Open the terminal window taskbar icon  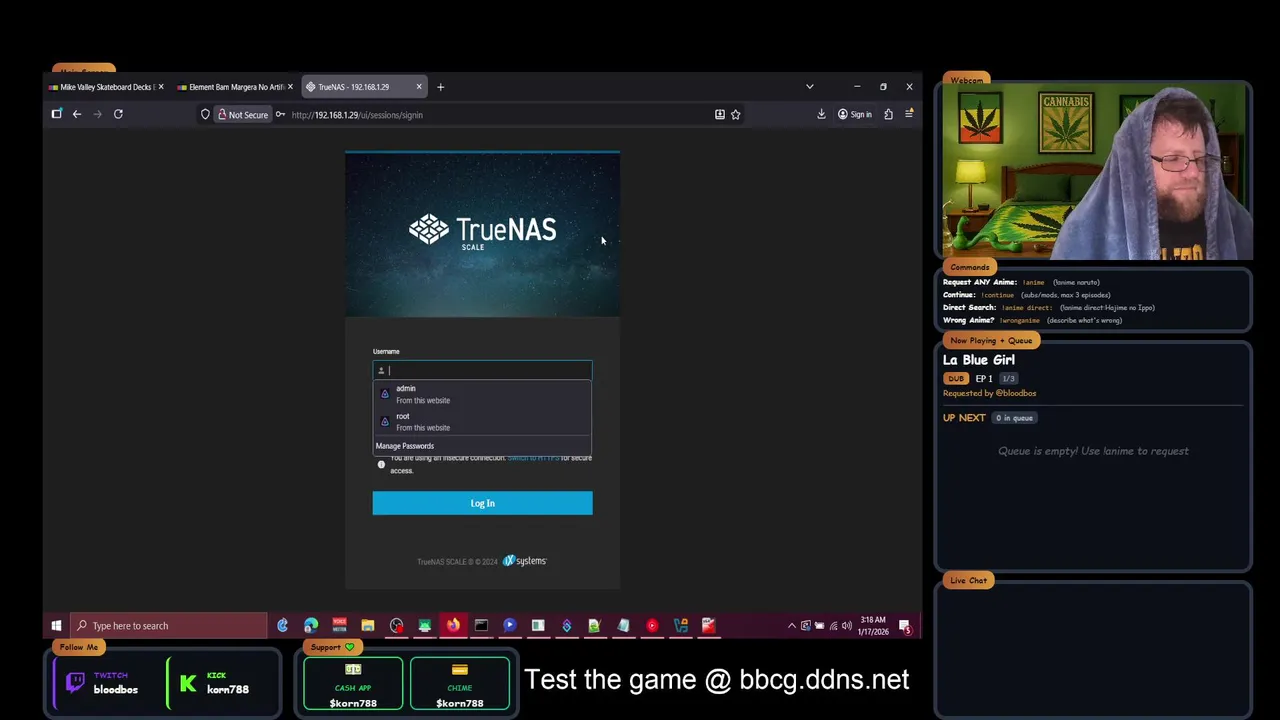click(481, 626)
